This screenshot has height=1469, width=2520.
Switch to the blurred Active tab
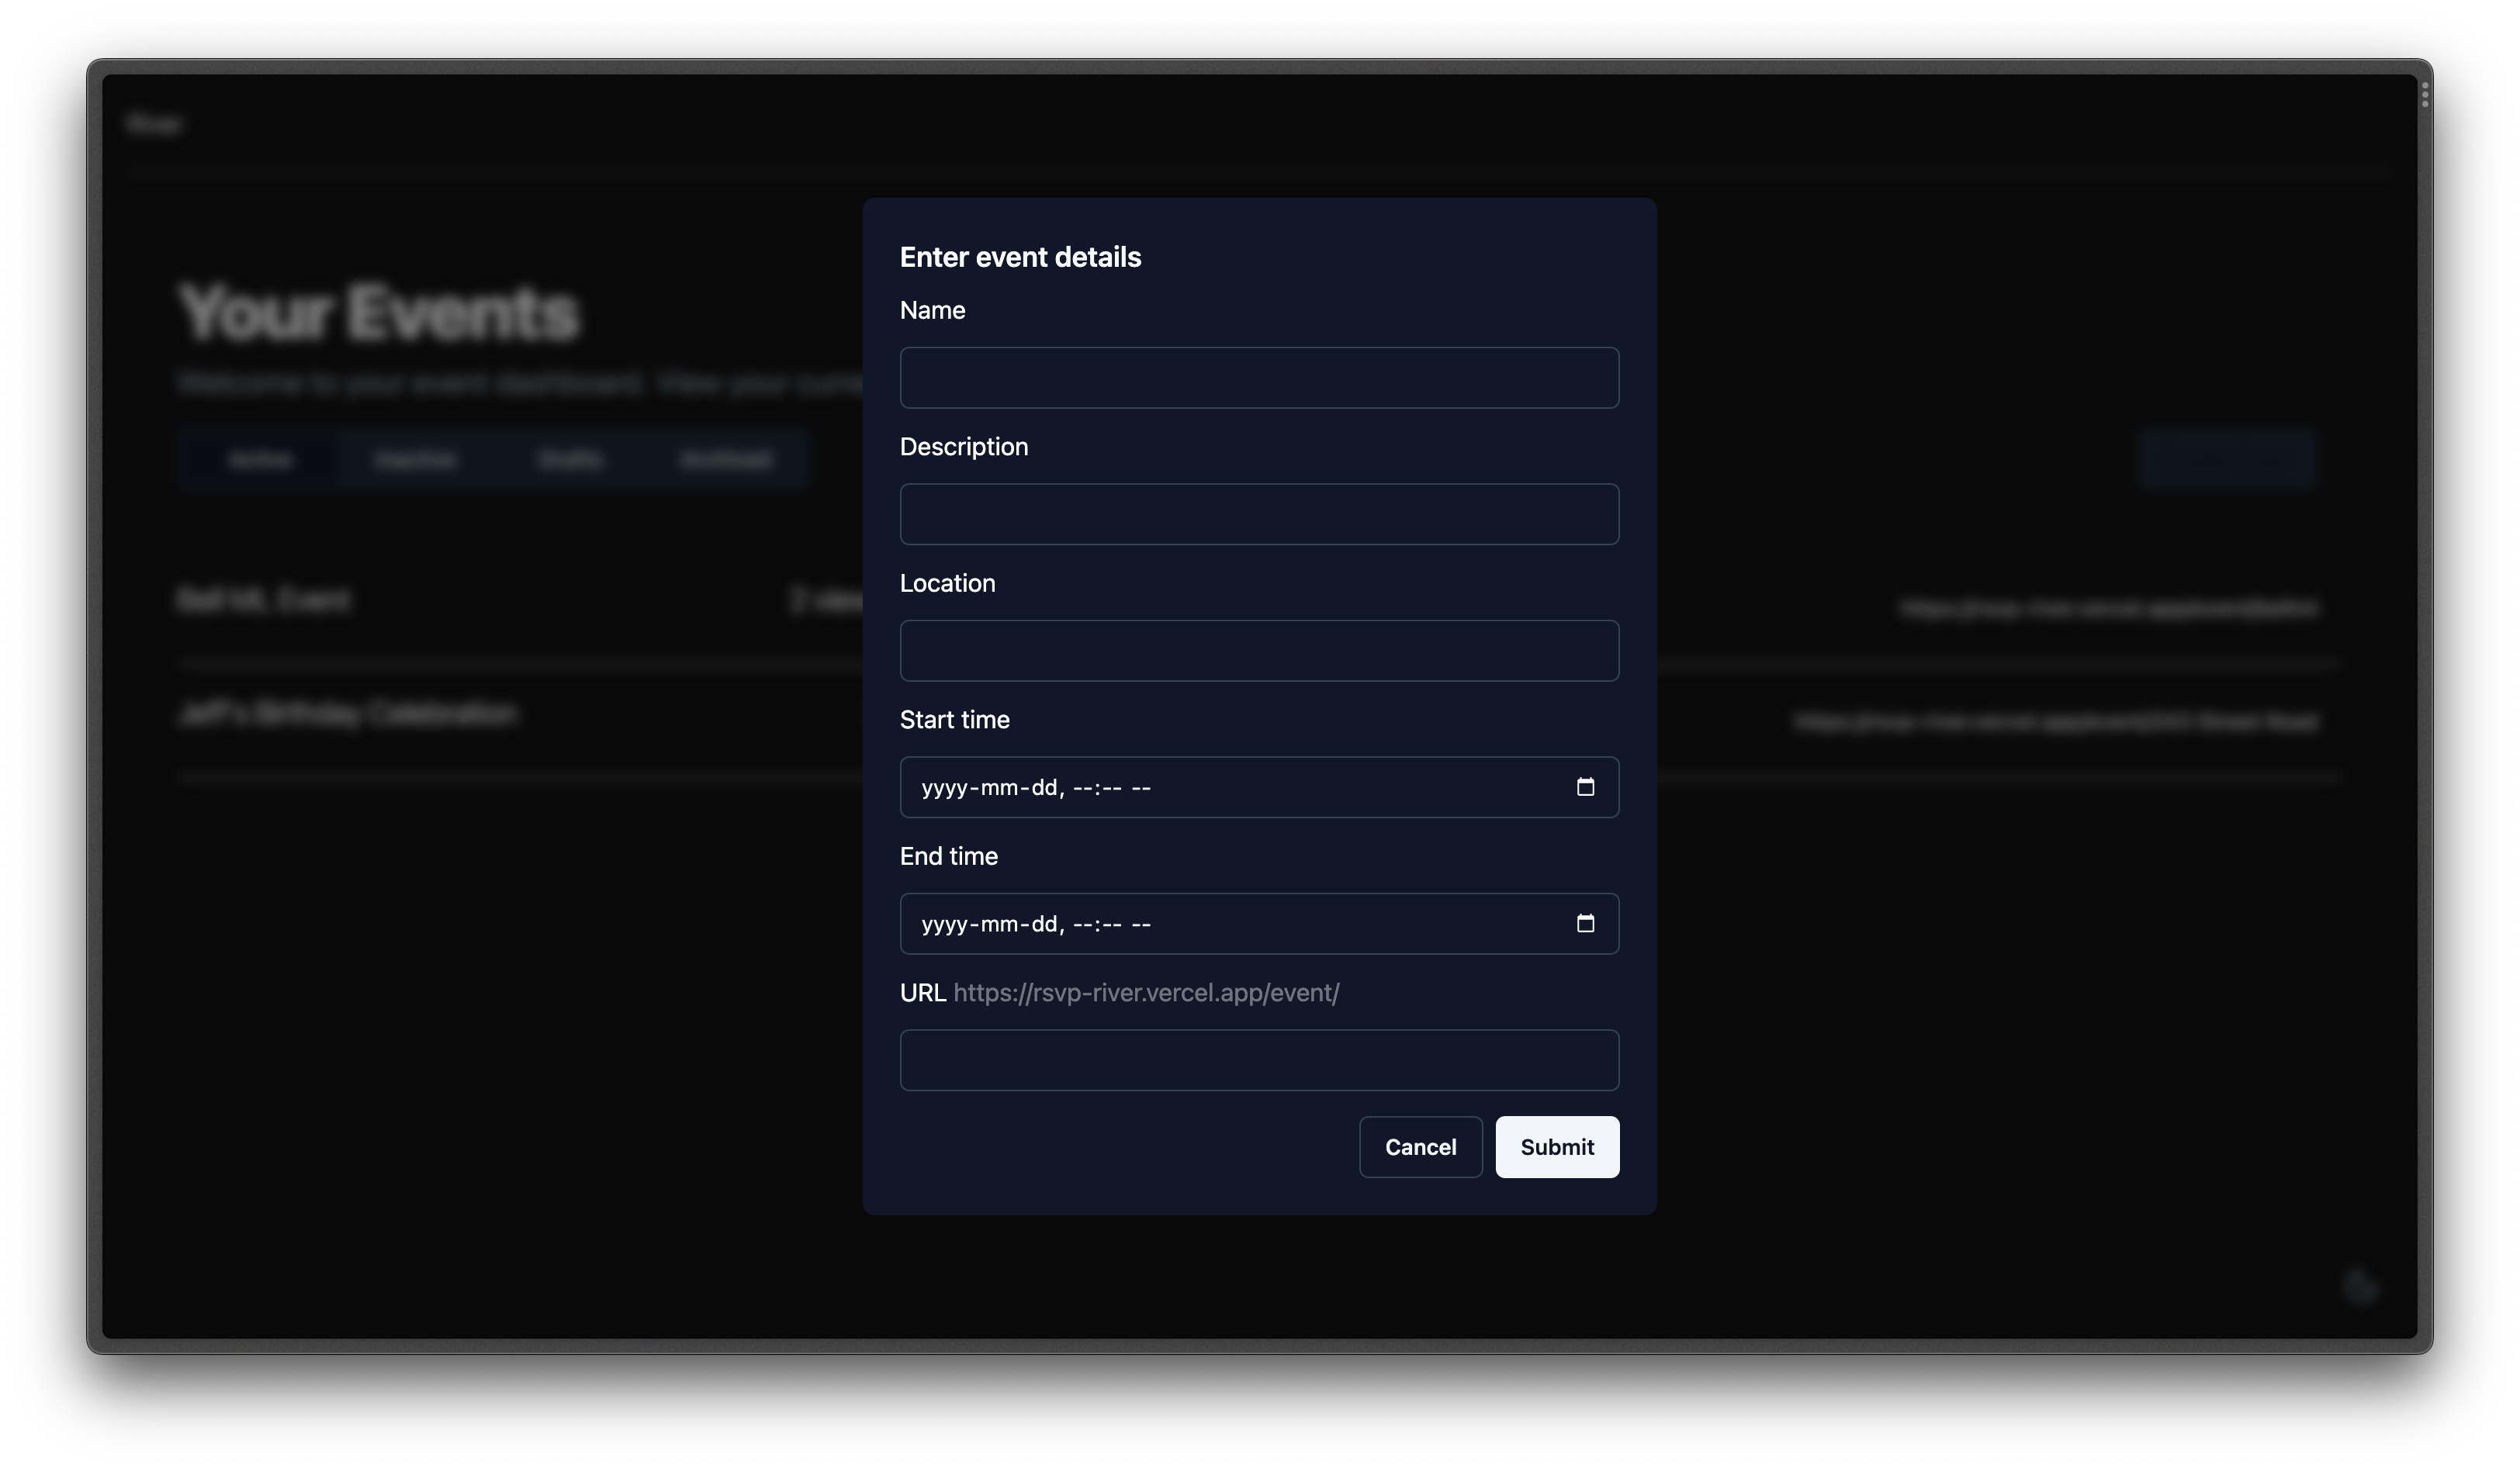coord(260,459)
